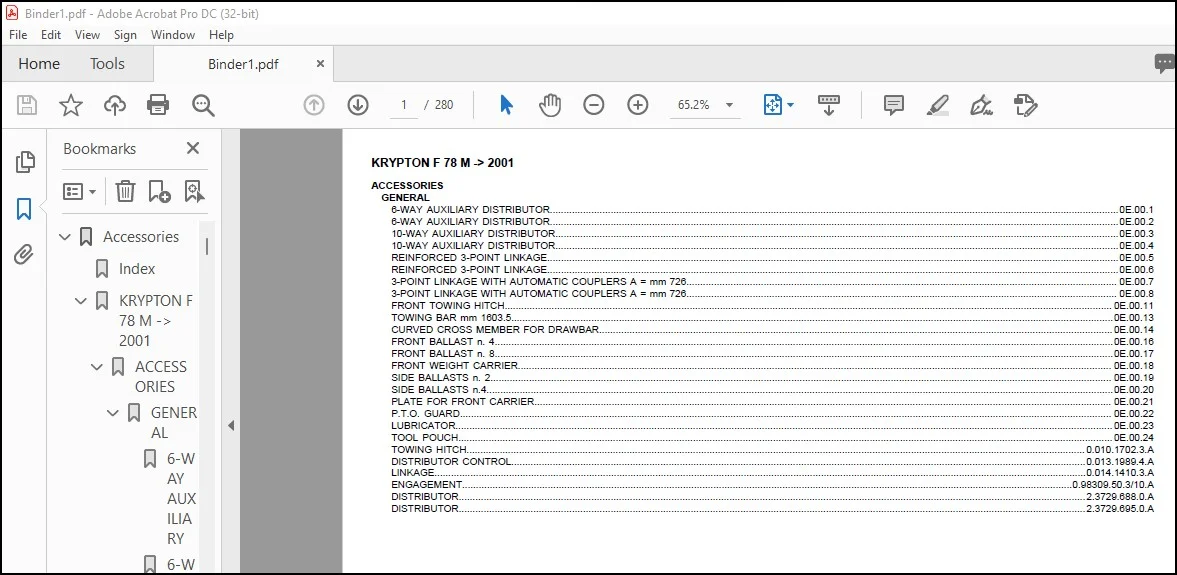Viewport: 1177px width, 575px height.
Task: Add a comment with the speech bubble icon
Action: (893, 105)
